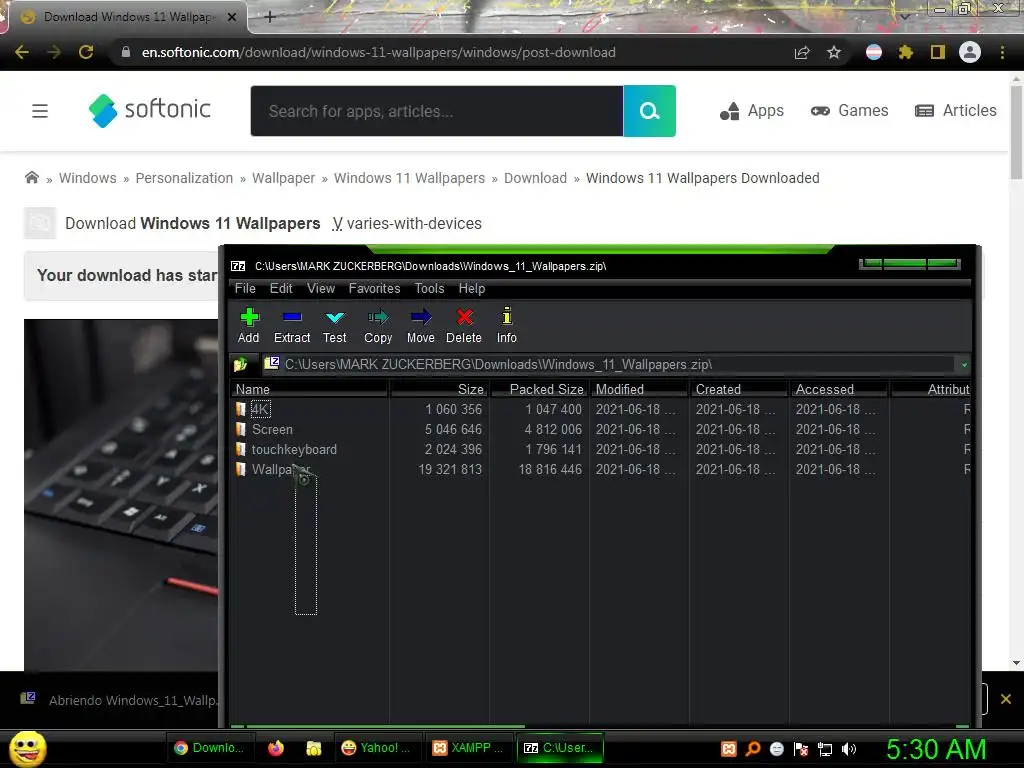This screenshot has width=1024, height=768.
Task: Click the volume speaker tray icon
Action: [848, 749]
